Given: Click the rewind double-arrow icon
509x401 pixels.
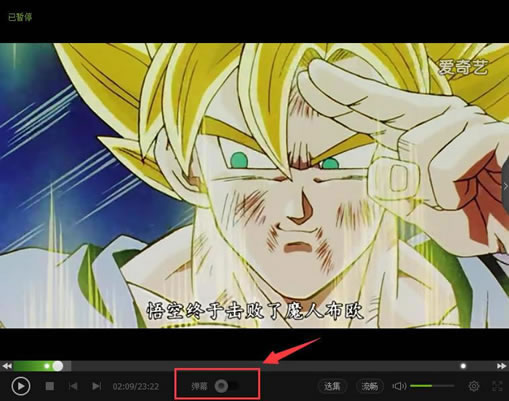Looking at the screenshot, I should point(7,366).
